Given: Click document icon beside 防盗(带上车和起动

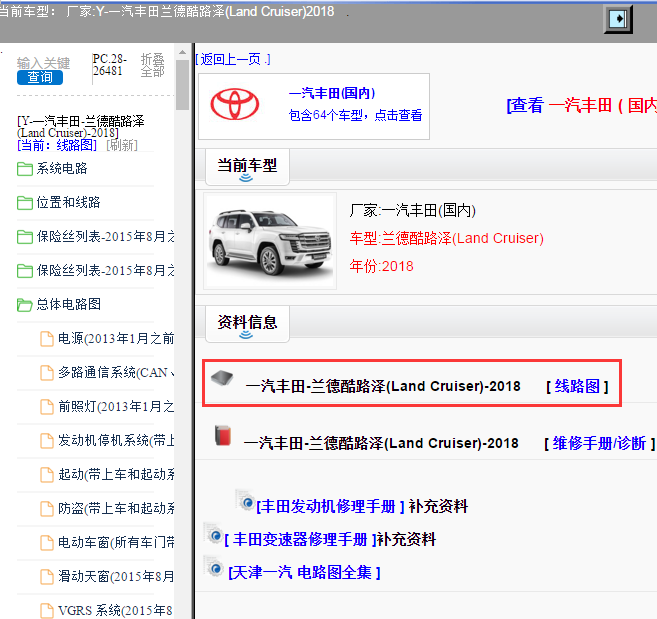Looking at the screenshot, I should pyautogui.click(x=47, y=508).
